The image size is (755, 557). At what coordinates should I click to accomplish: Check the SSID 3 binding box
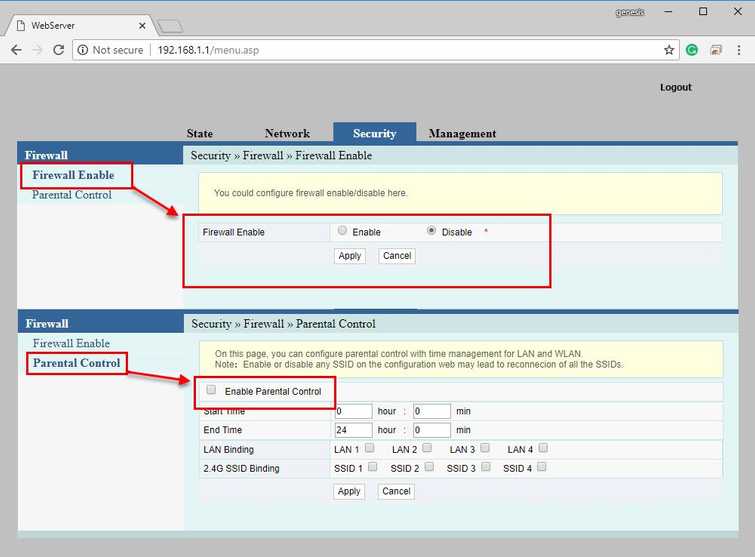click(486, 467)
